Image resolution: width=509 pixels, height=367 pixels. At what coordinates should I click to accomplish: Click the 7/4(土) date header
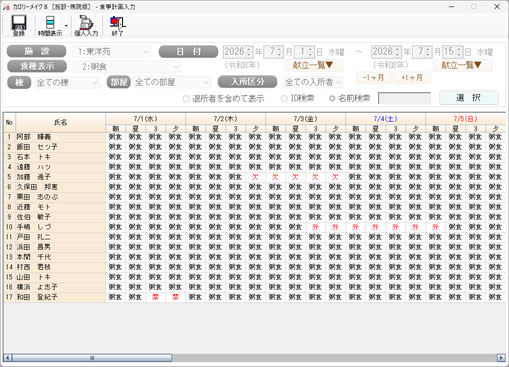(x=385, y=119)
